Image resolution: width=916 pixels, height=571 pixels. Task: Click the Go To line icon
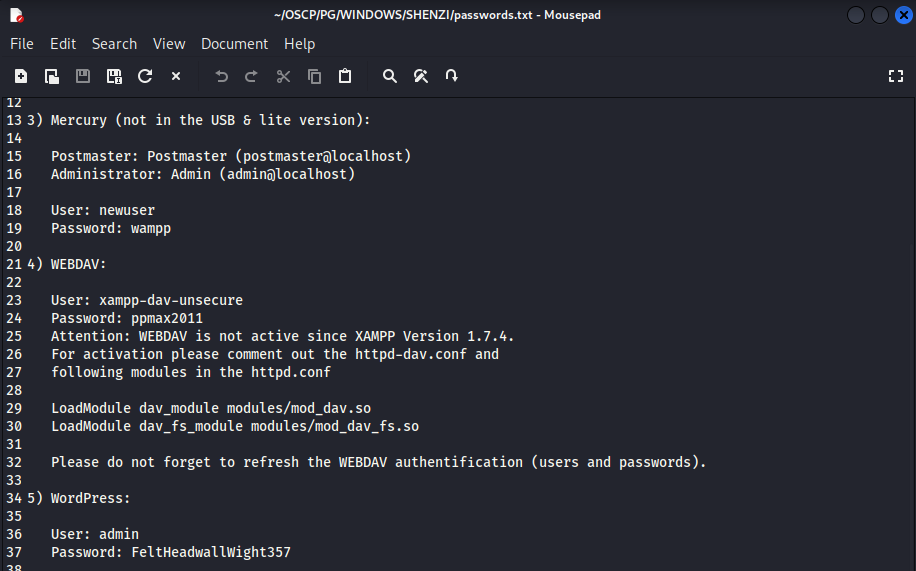click(x=452, y=76)
